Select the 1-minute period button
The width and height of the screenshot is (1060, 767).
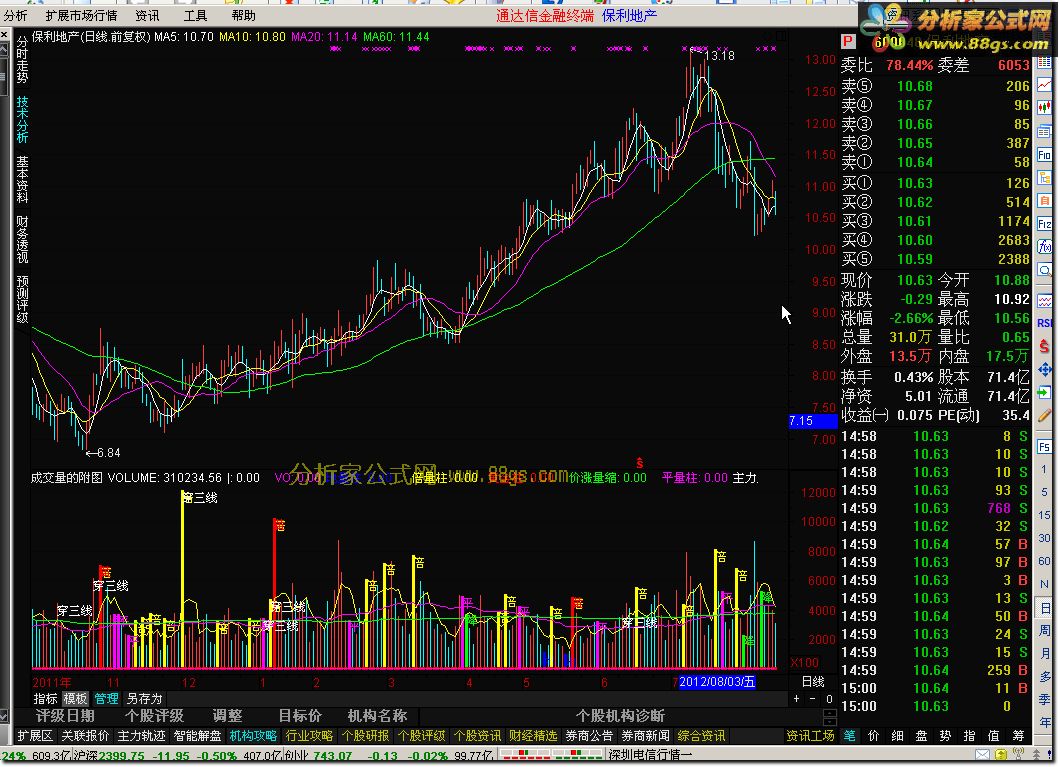coord(1044,469)
